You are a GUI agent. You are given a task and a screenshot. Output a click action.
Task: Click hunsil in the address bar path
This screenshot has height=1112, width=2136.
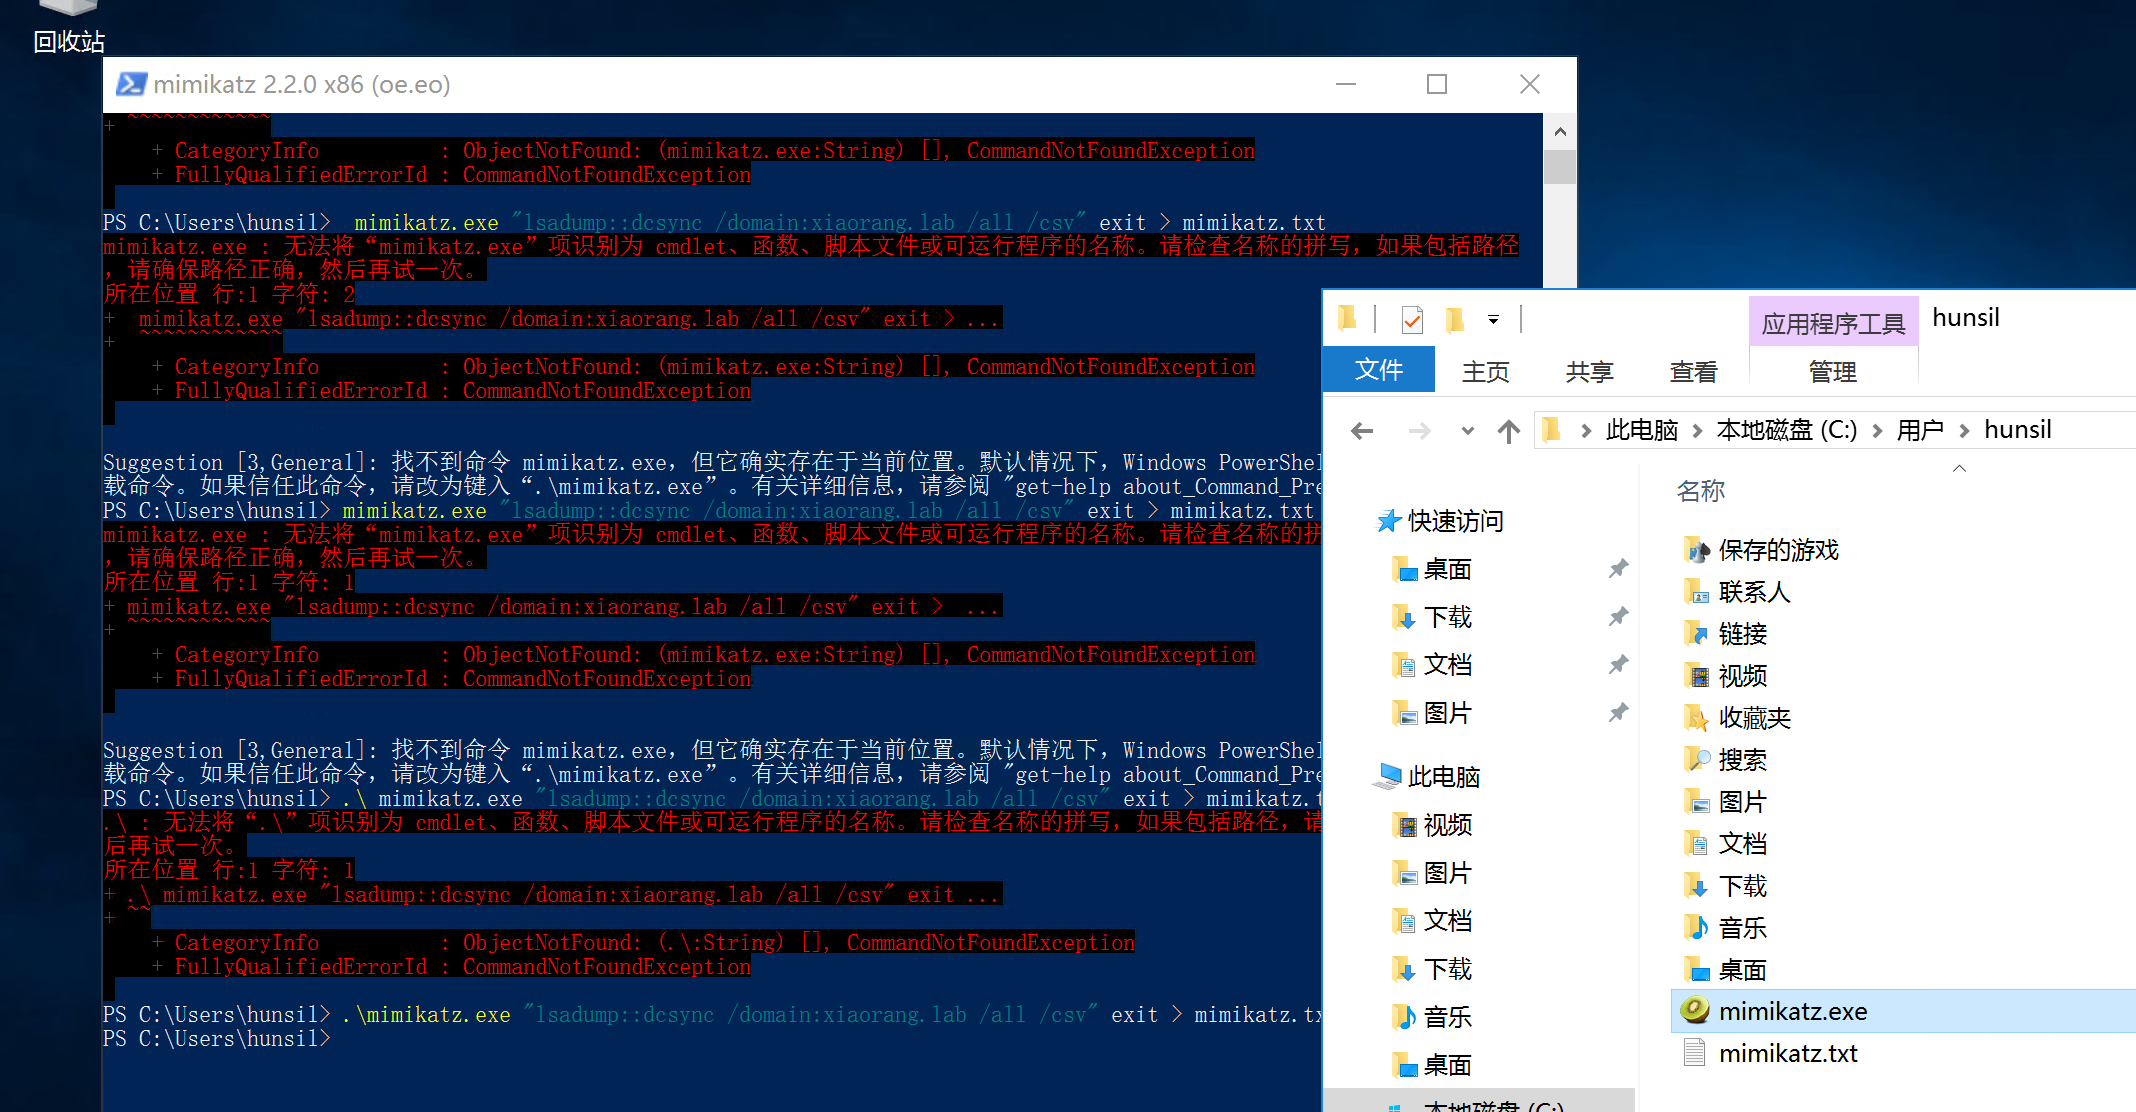[2017, 430]
